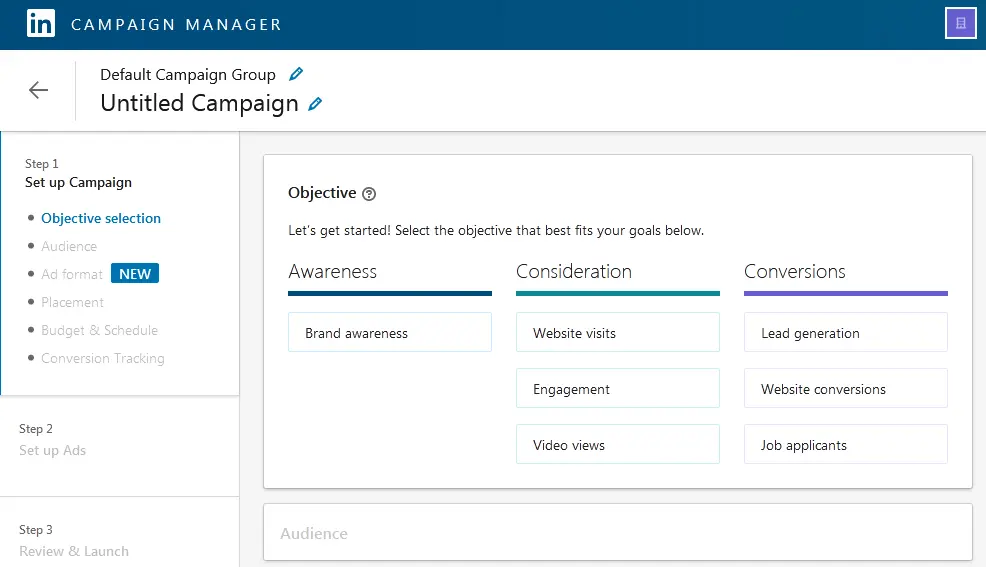
Task: Edit the Default Campaign Group name pencil
Action: click(295, 74)
